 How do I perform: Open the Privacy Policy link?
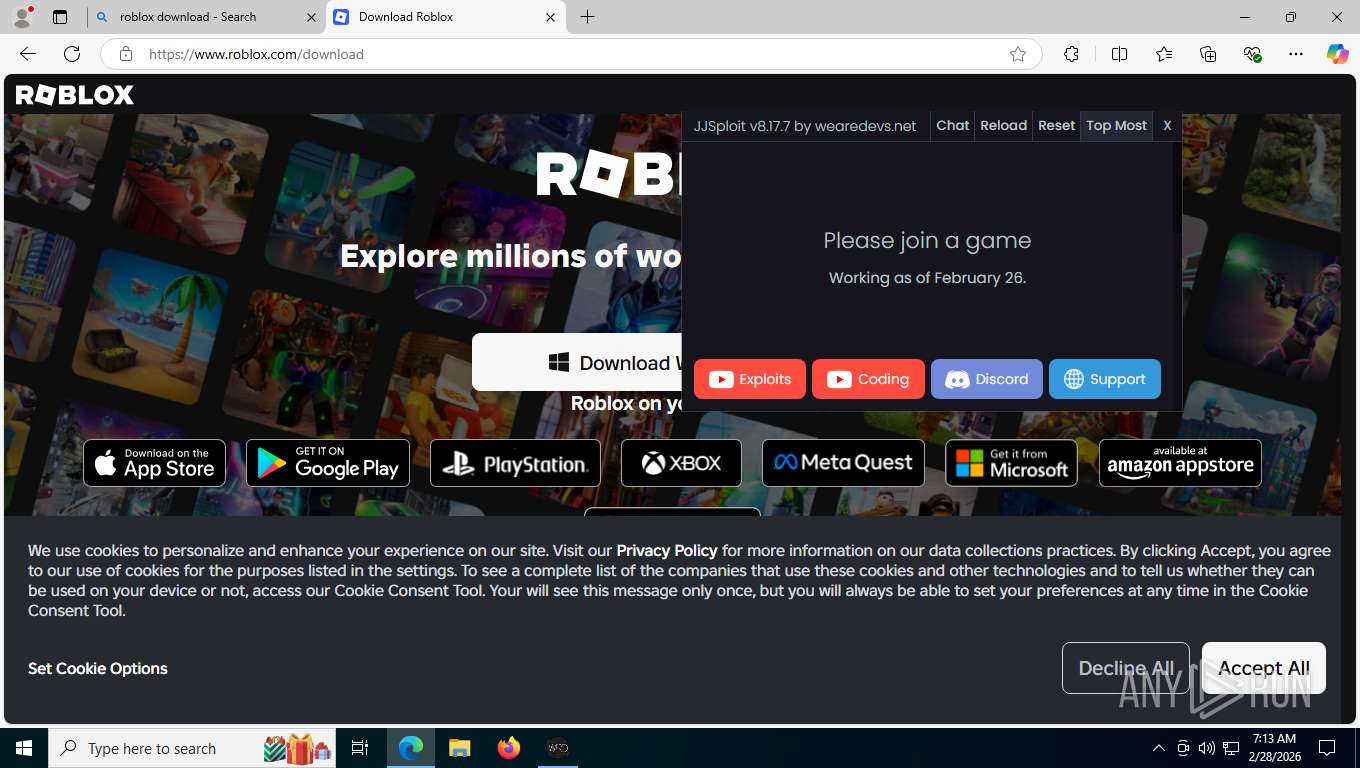click(x=667, y=550)
